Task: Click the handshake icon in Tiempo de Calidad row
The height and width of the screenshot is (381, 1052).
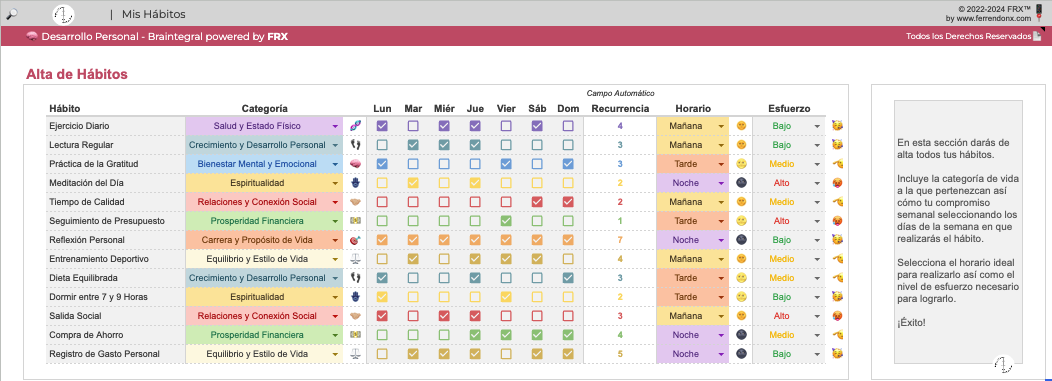Action: pyautogui.click(x=355, y=201)
